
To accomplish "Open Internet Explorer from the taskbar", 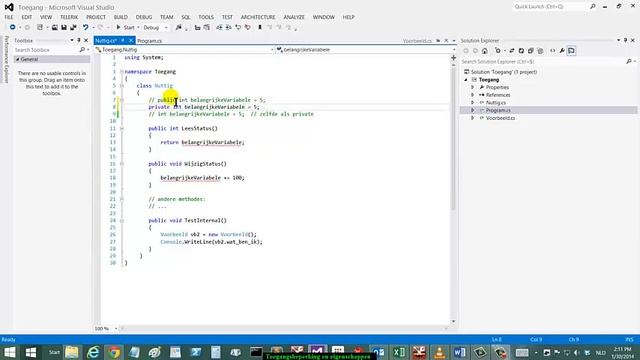I will pyautogui.click(x=93, y=352).
